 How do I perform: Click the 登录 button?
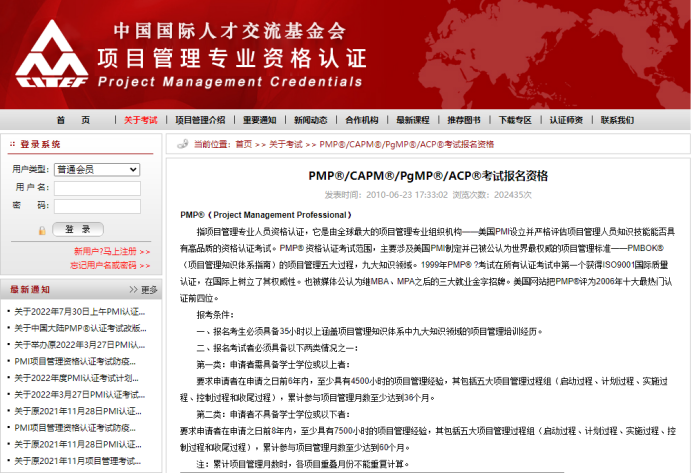78,229
